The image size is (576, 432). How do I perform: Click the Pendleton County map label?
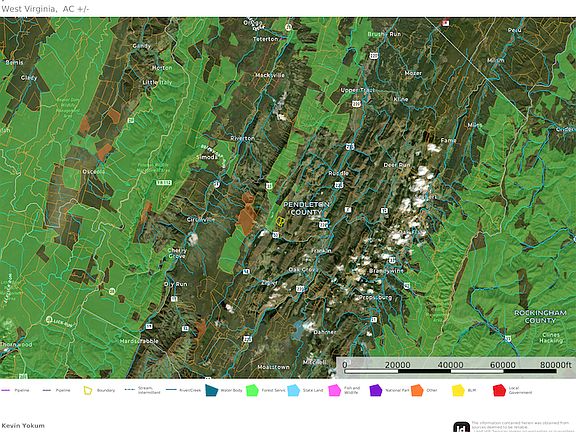[x=306, y=208]
